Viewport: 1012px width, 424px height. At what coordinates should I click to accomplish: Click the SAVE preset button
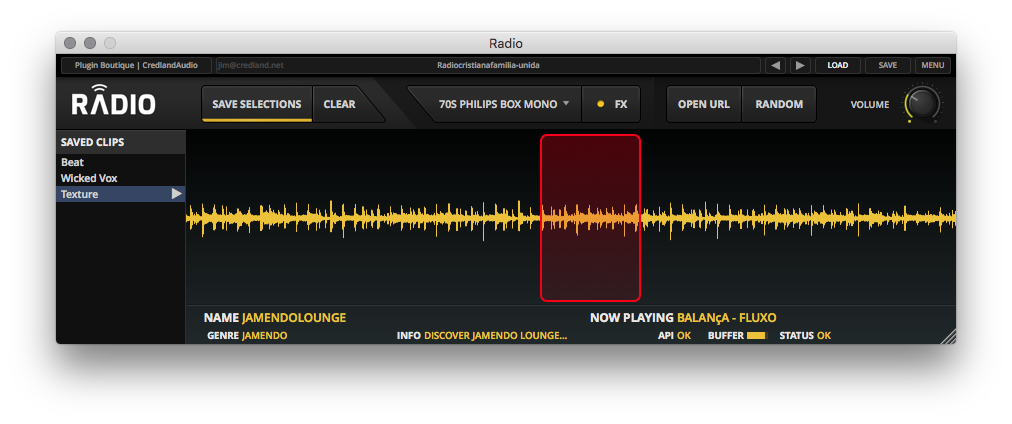[887, 65]
